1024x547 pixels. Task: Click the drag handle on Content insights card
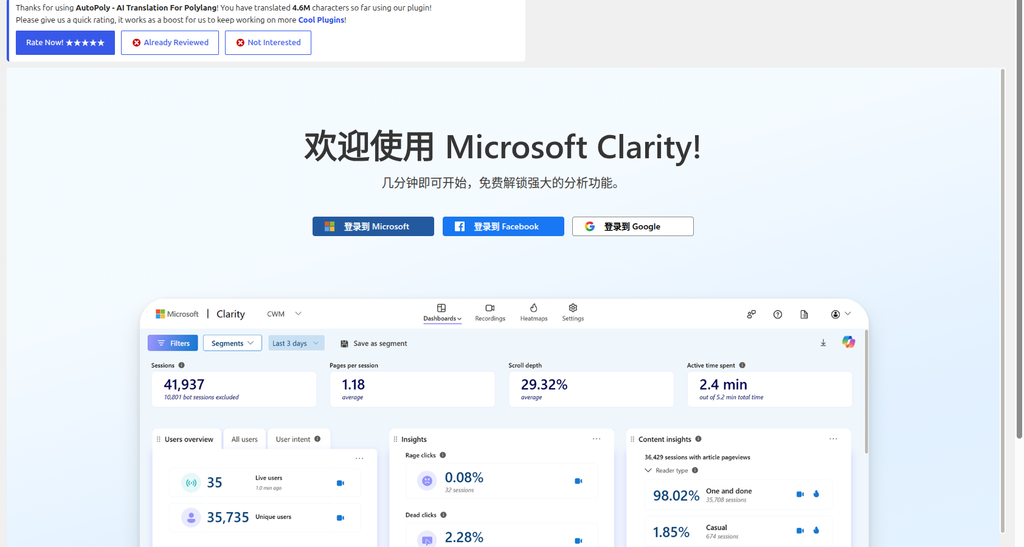pos(632,439)
